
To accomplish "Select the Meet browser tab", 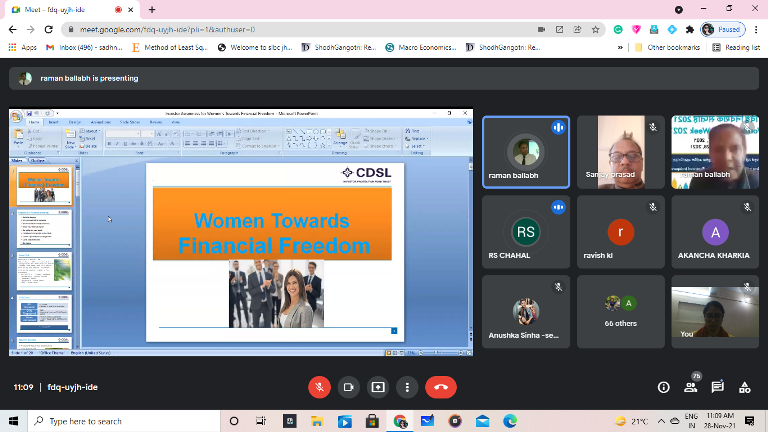I will 72,9.
